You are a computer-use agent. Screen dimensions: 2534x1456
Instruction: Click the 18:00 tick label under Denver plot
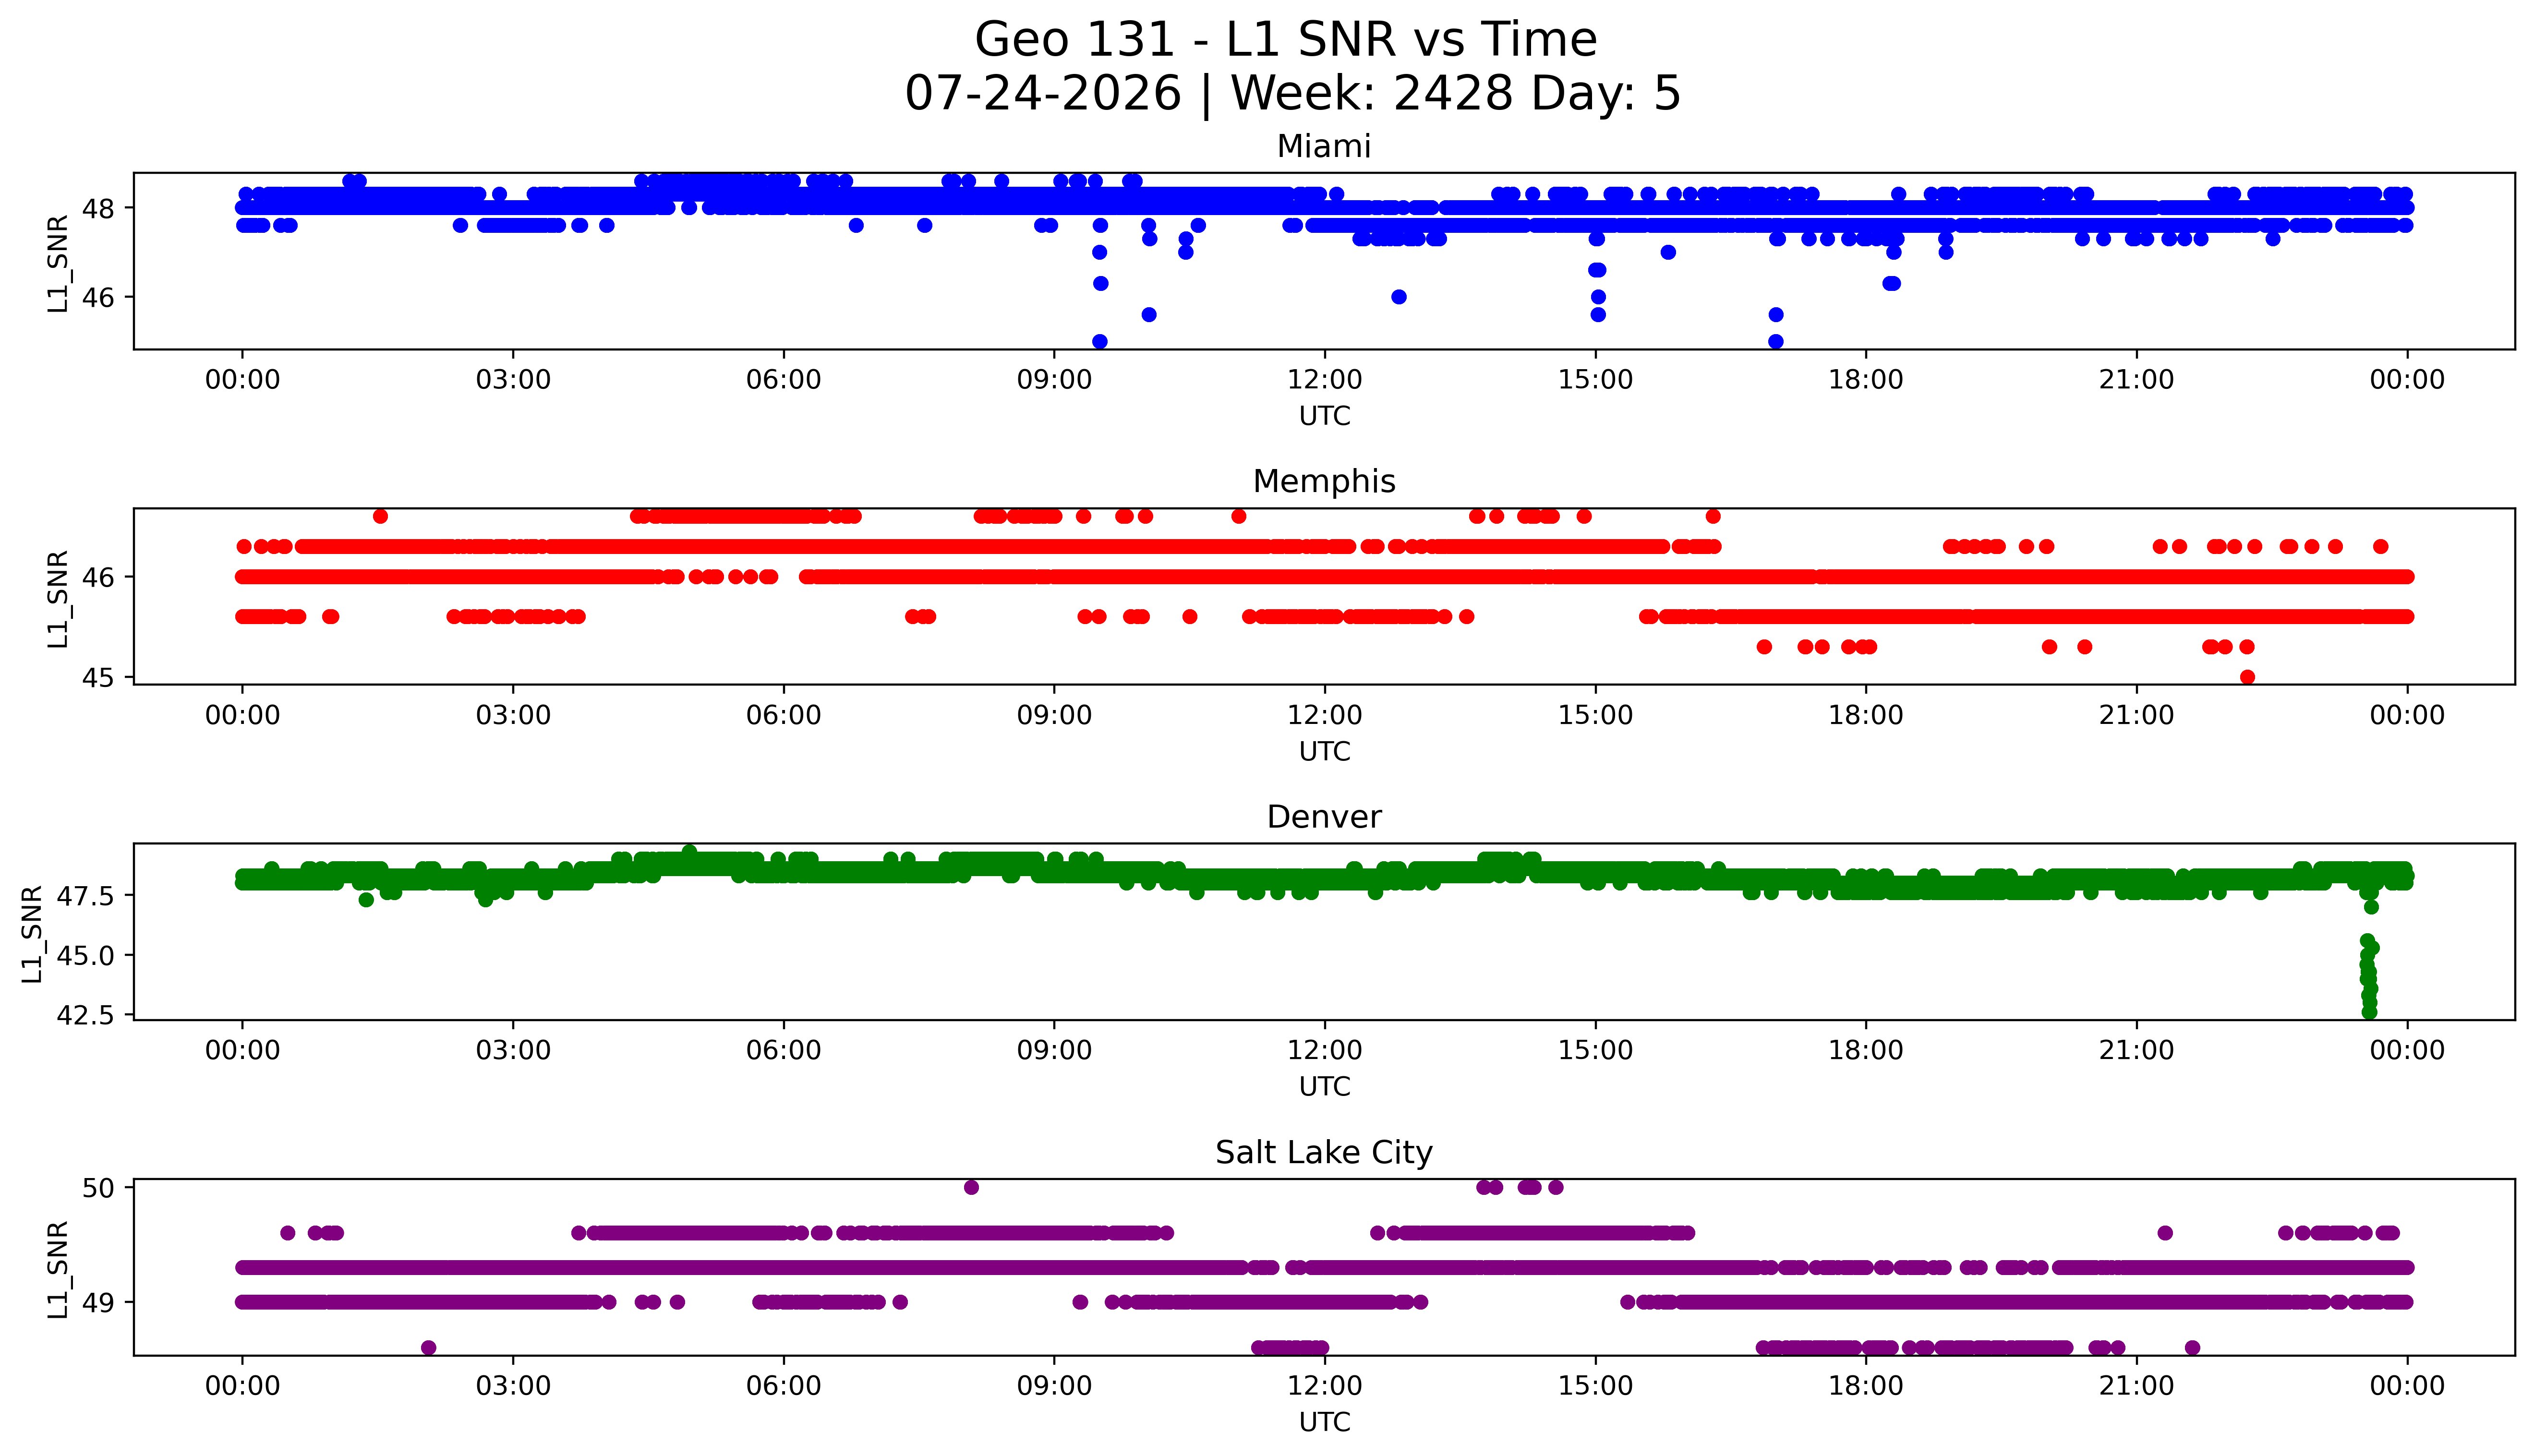pos(1866,1050)
